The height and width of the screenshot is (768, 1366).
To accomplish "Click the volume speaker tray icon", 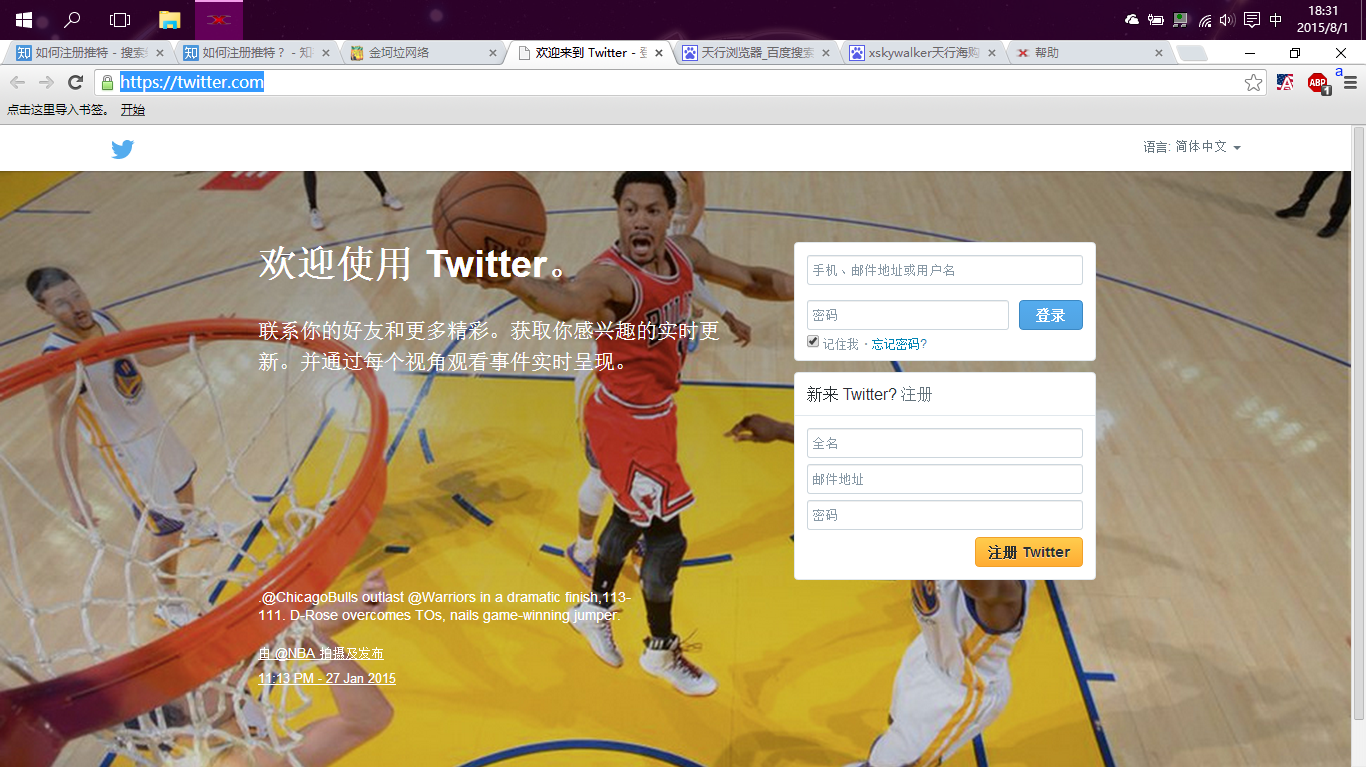I will click(x=1227, y=20).
